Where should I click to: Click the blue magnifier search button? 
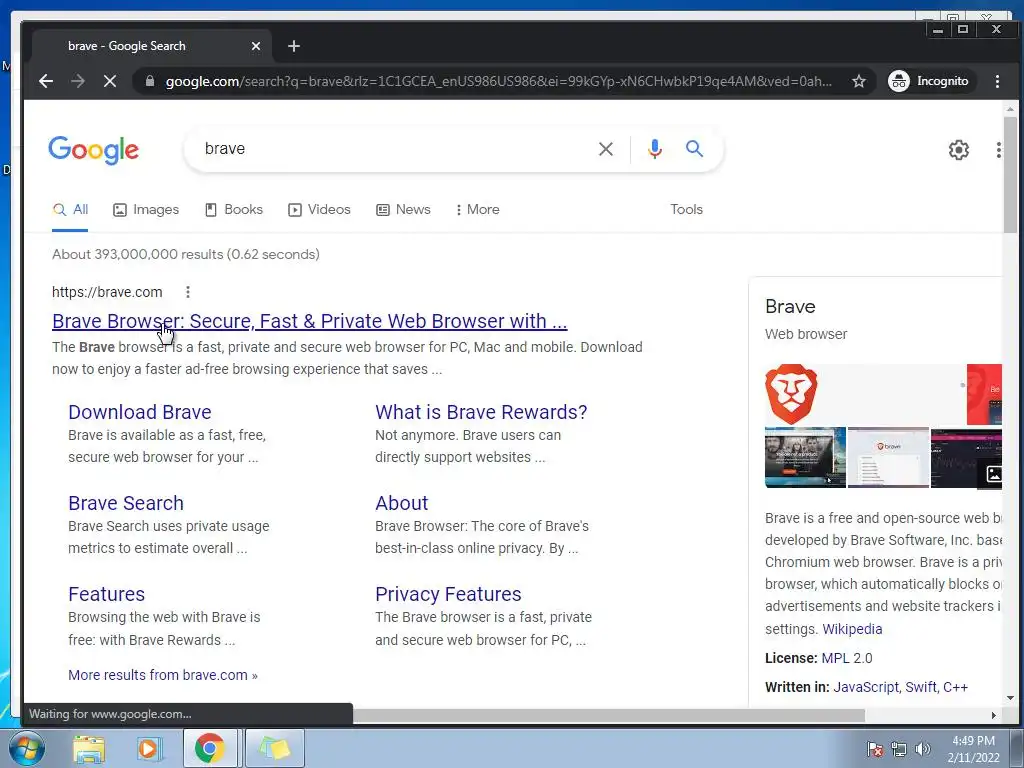click(x=694, y=149)
